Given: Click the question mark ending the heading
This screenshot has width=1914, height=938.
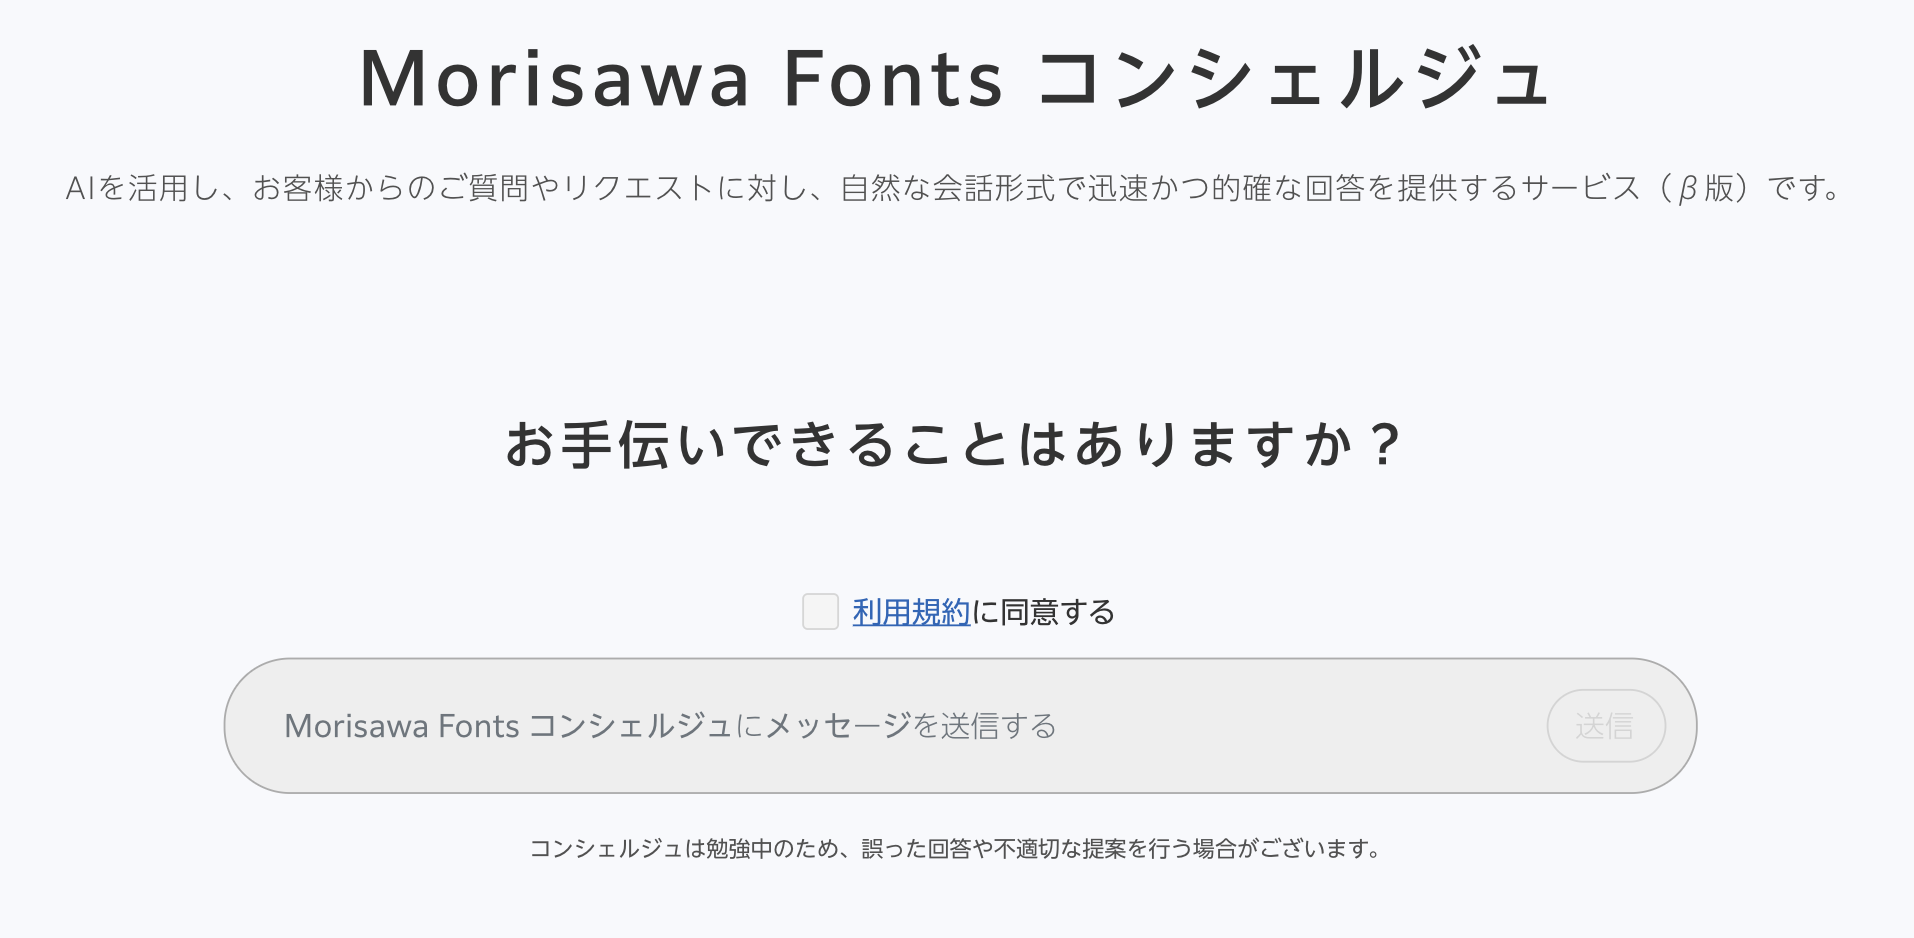Looking at the screenshot, I should point(1384,445).
